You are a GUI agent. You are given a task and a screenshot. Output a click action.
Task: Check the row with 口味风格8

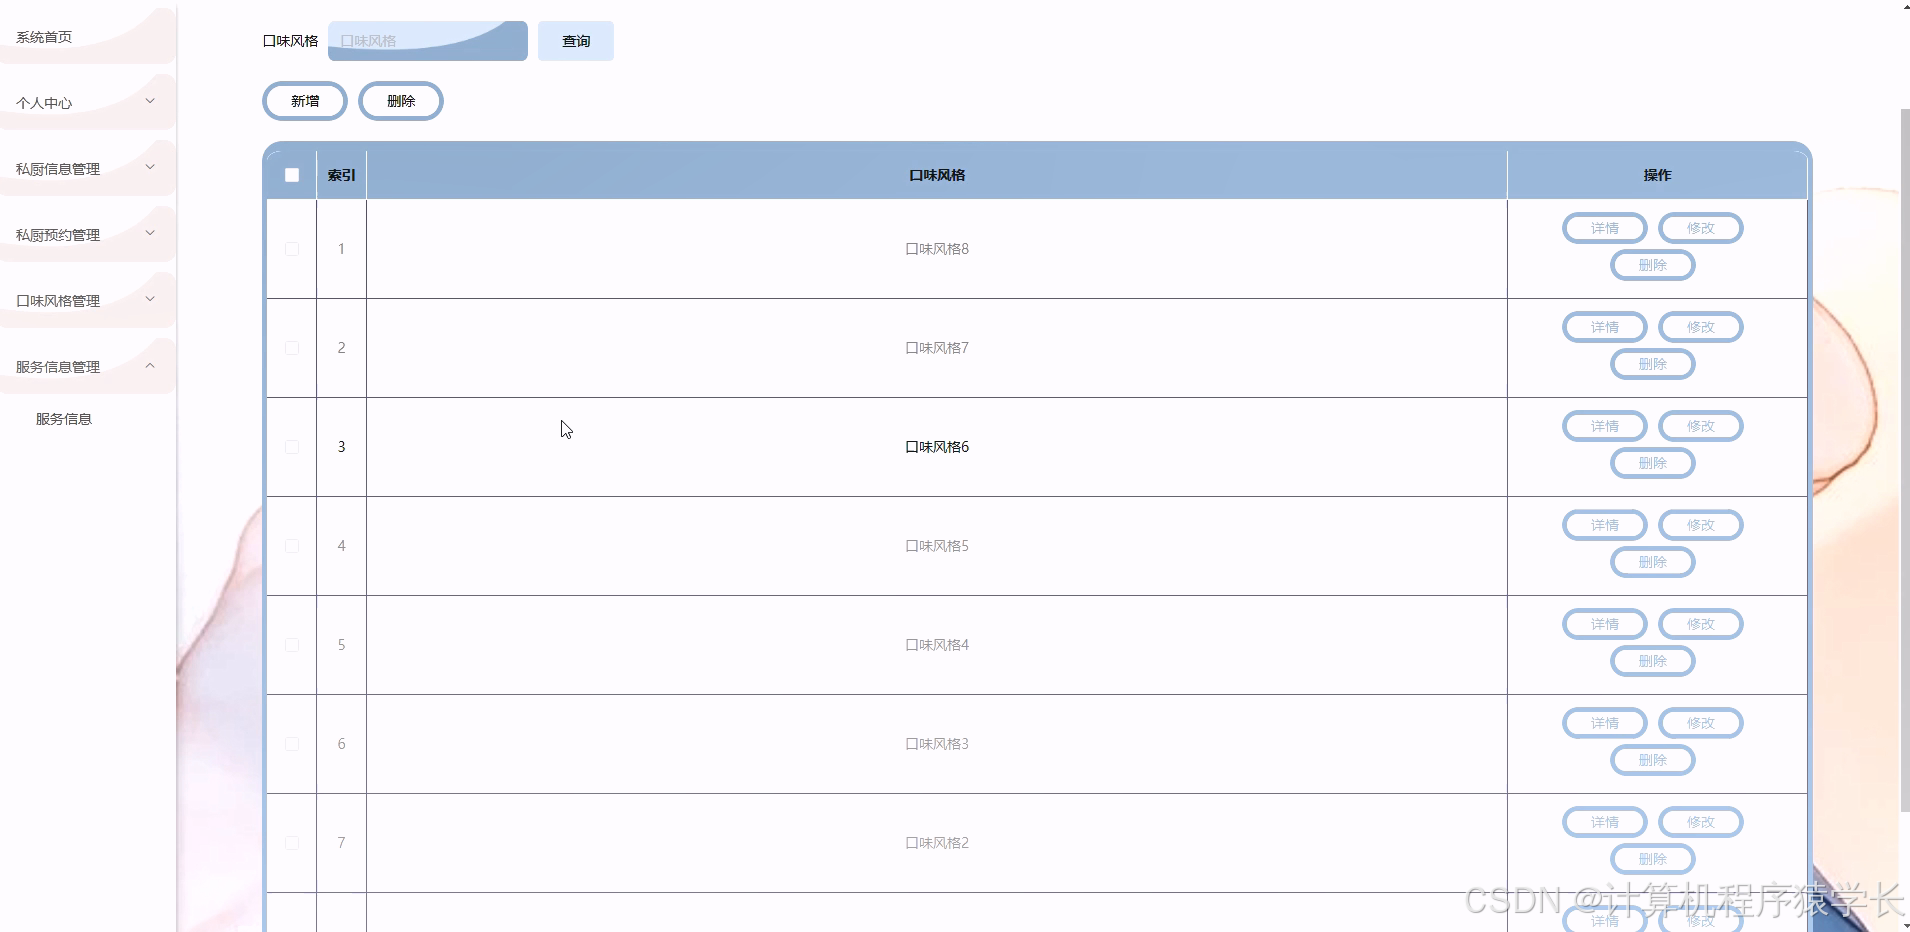tap(292, 249)
